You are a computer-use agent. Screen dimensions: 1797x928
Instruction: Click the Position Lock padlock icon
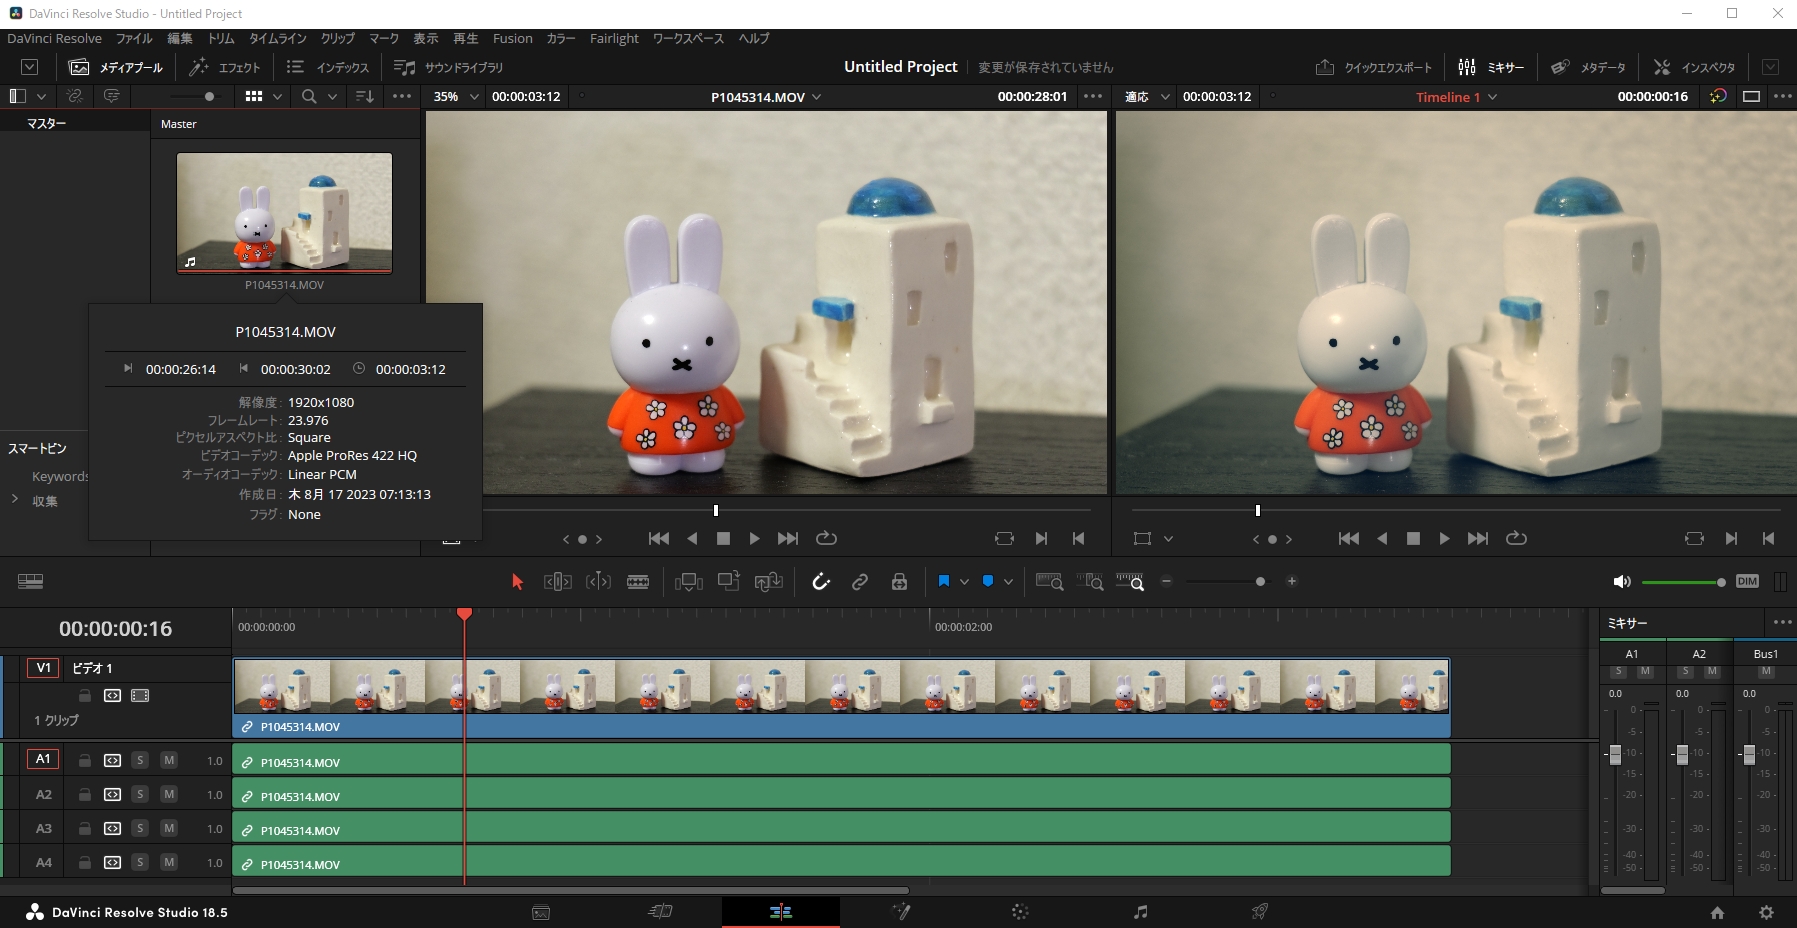click(899, 582)
